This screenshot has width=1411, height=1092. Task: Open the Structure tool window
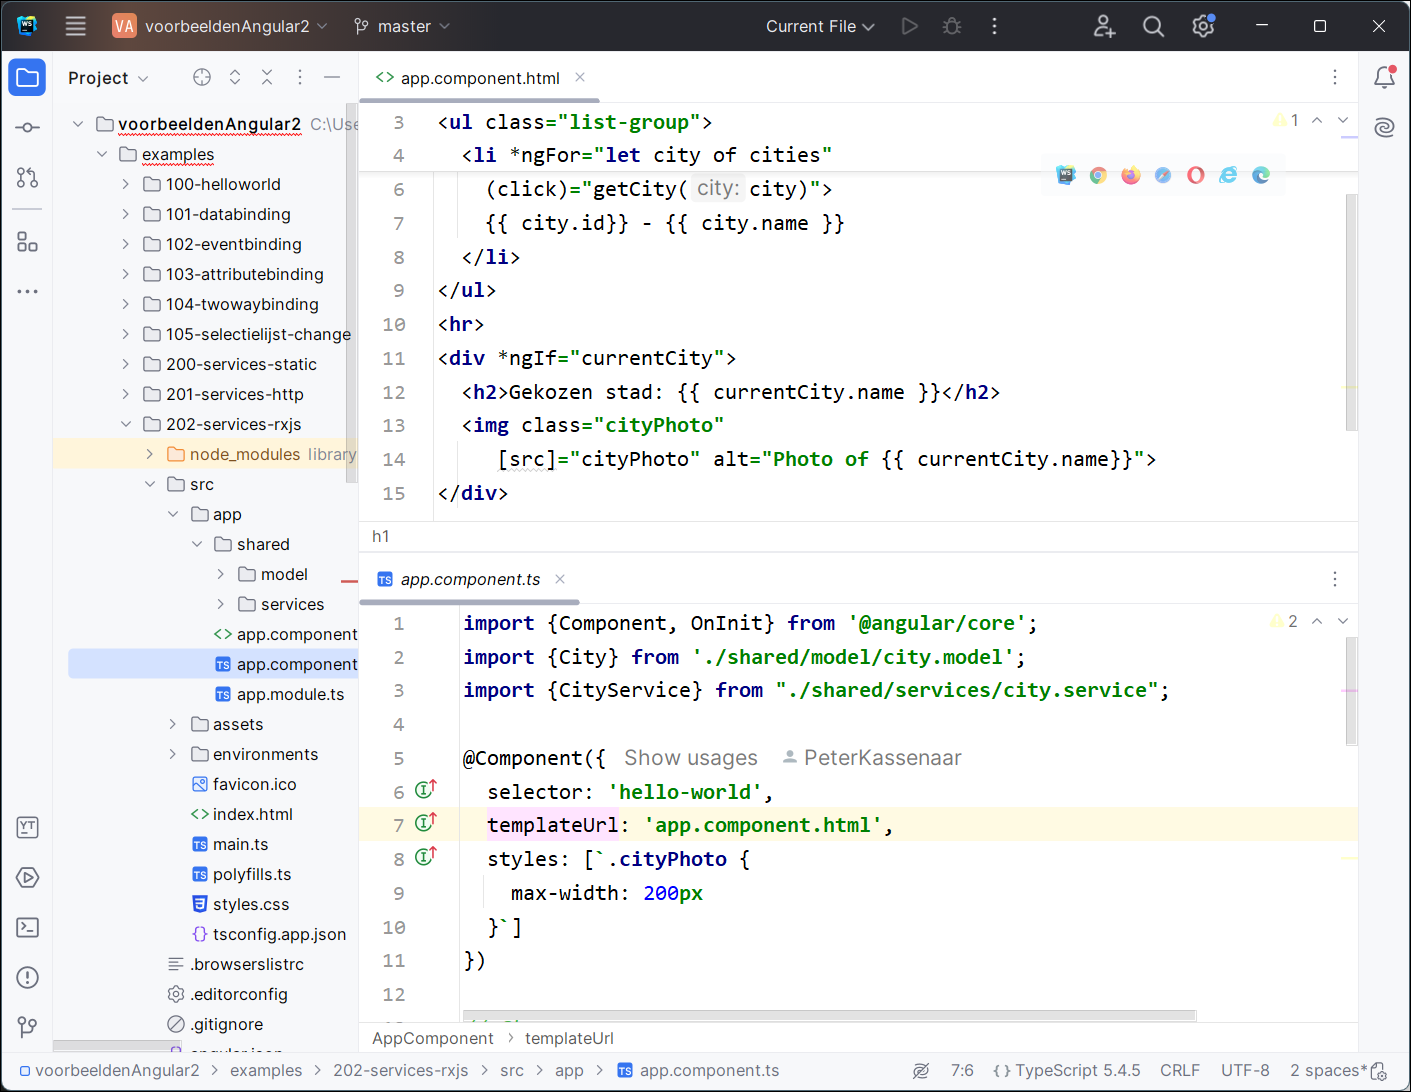pos(28,242)
